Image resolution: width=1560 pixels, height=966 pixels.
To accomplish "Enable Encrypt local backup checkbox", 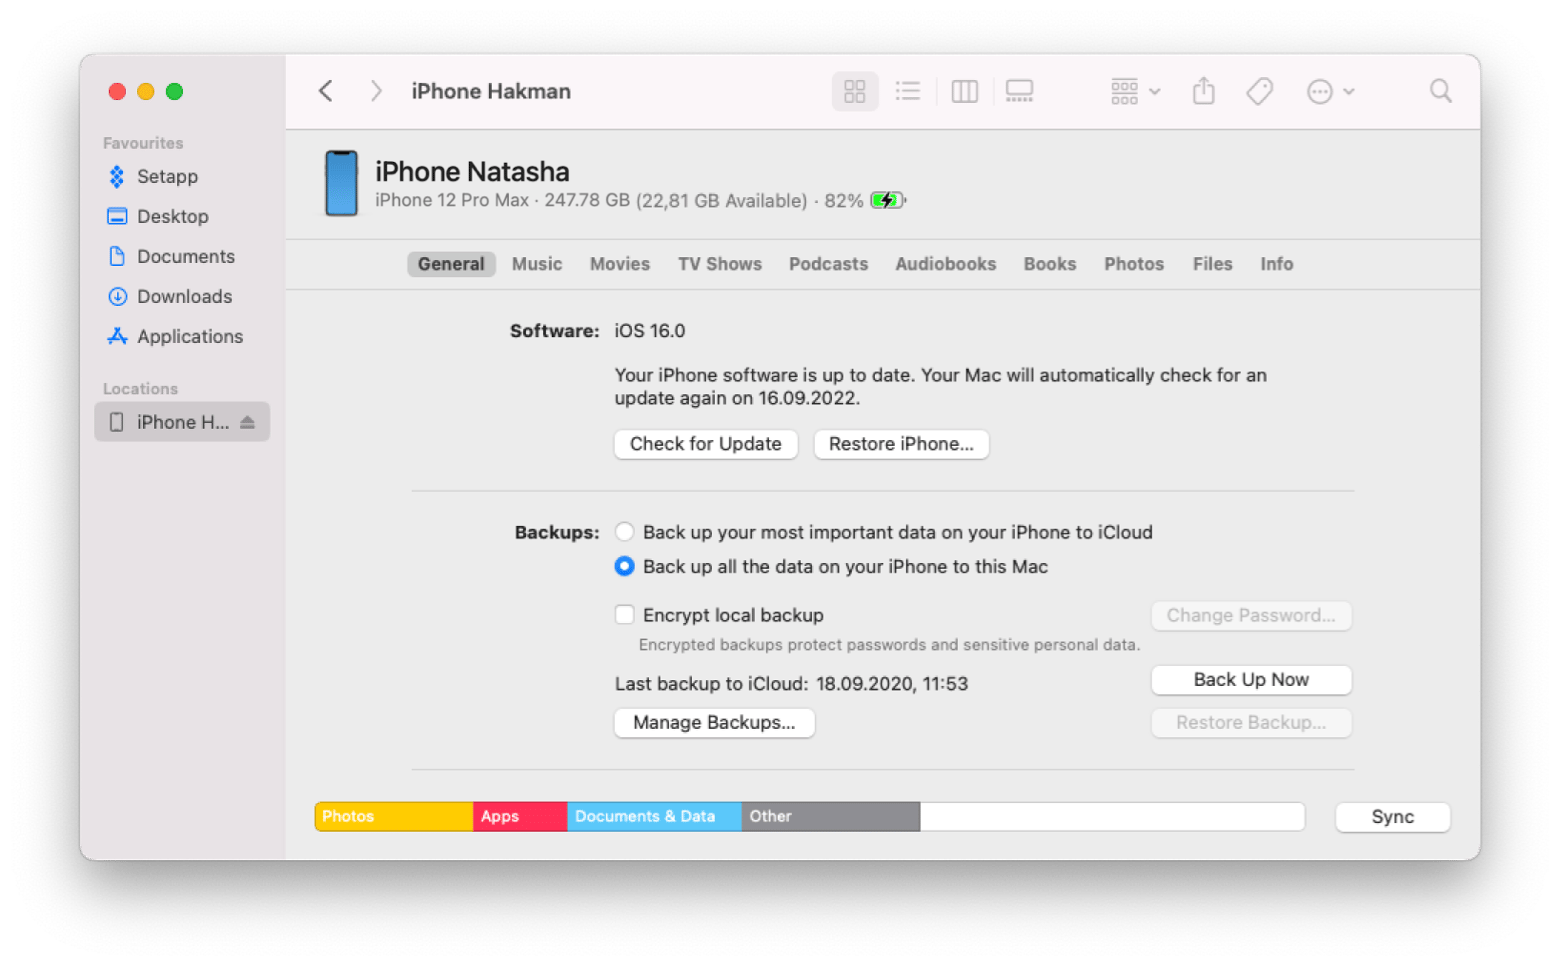I will click(624, 614).
